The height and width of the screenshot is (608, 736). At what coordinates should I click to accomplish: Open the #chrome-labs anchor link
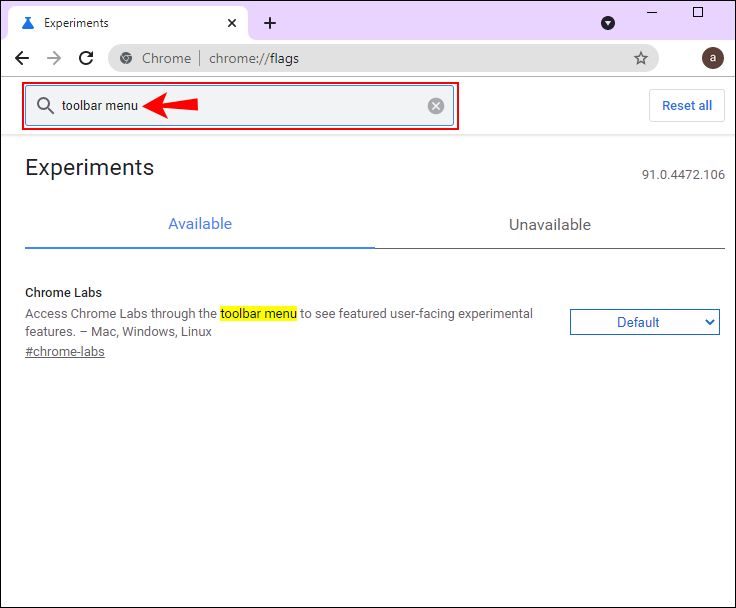tap(65, 352)
